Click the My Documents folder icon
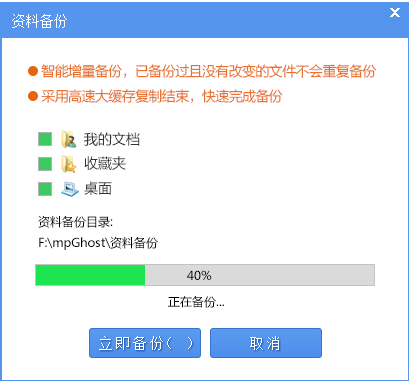 (x=69, y=139)
